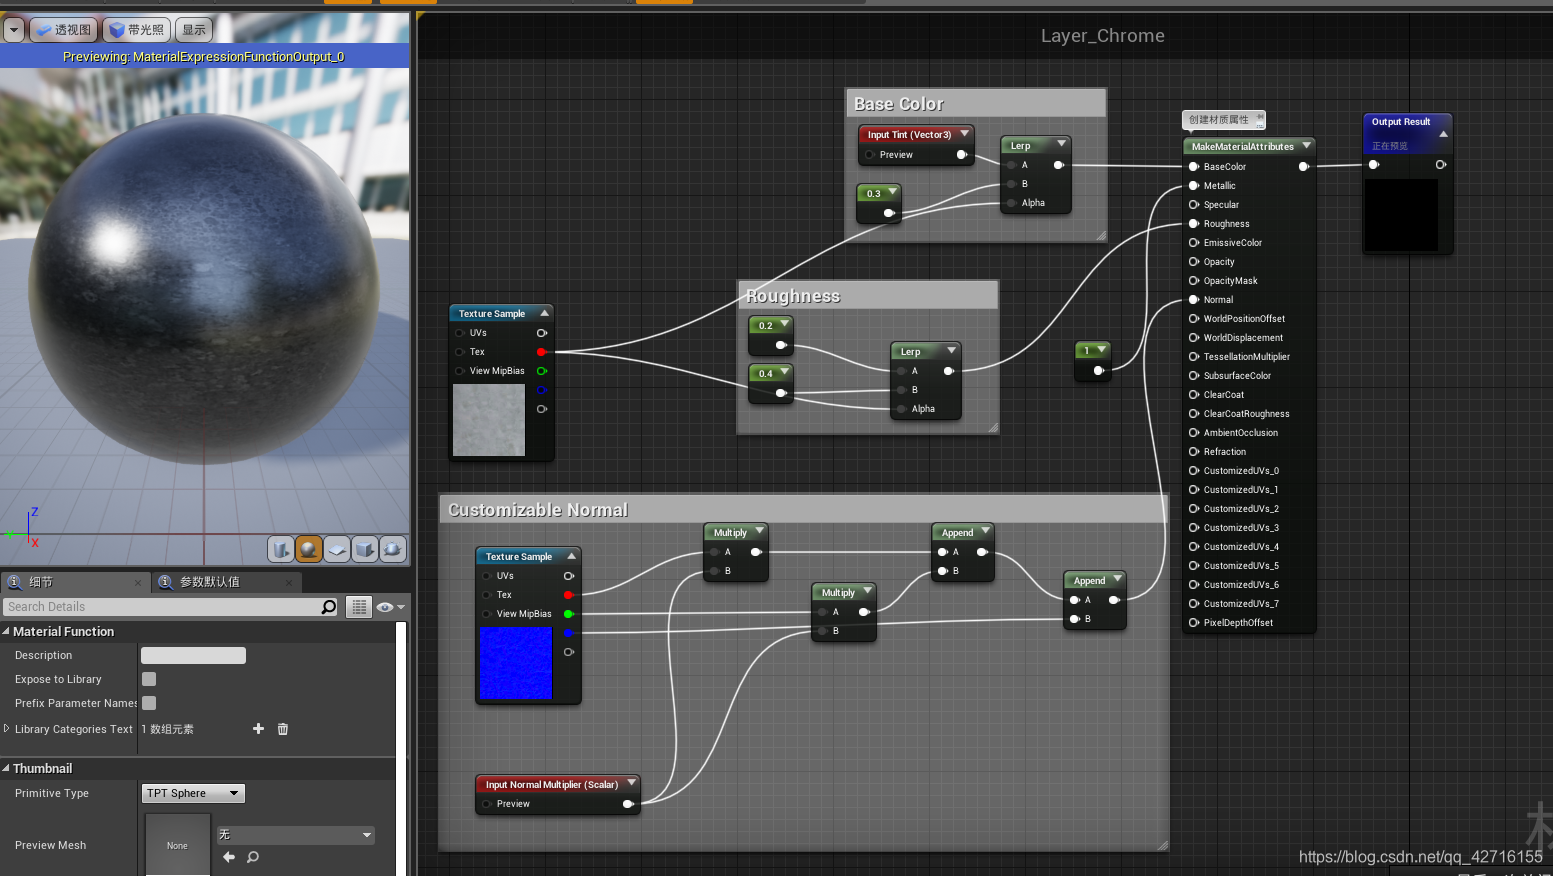The height and width of the screenshot is (876, 1553).
Task: Select the teapot preview shape icon
Action: point(392,549)
